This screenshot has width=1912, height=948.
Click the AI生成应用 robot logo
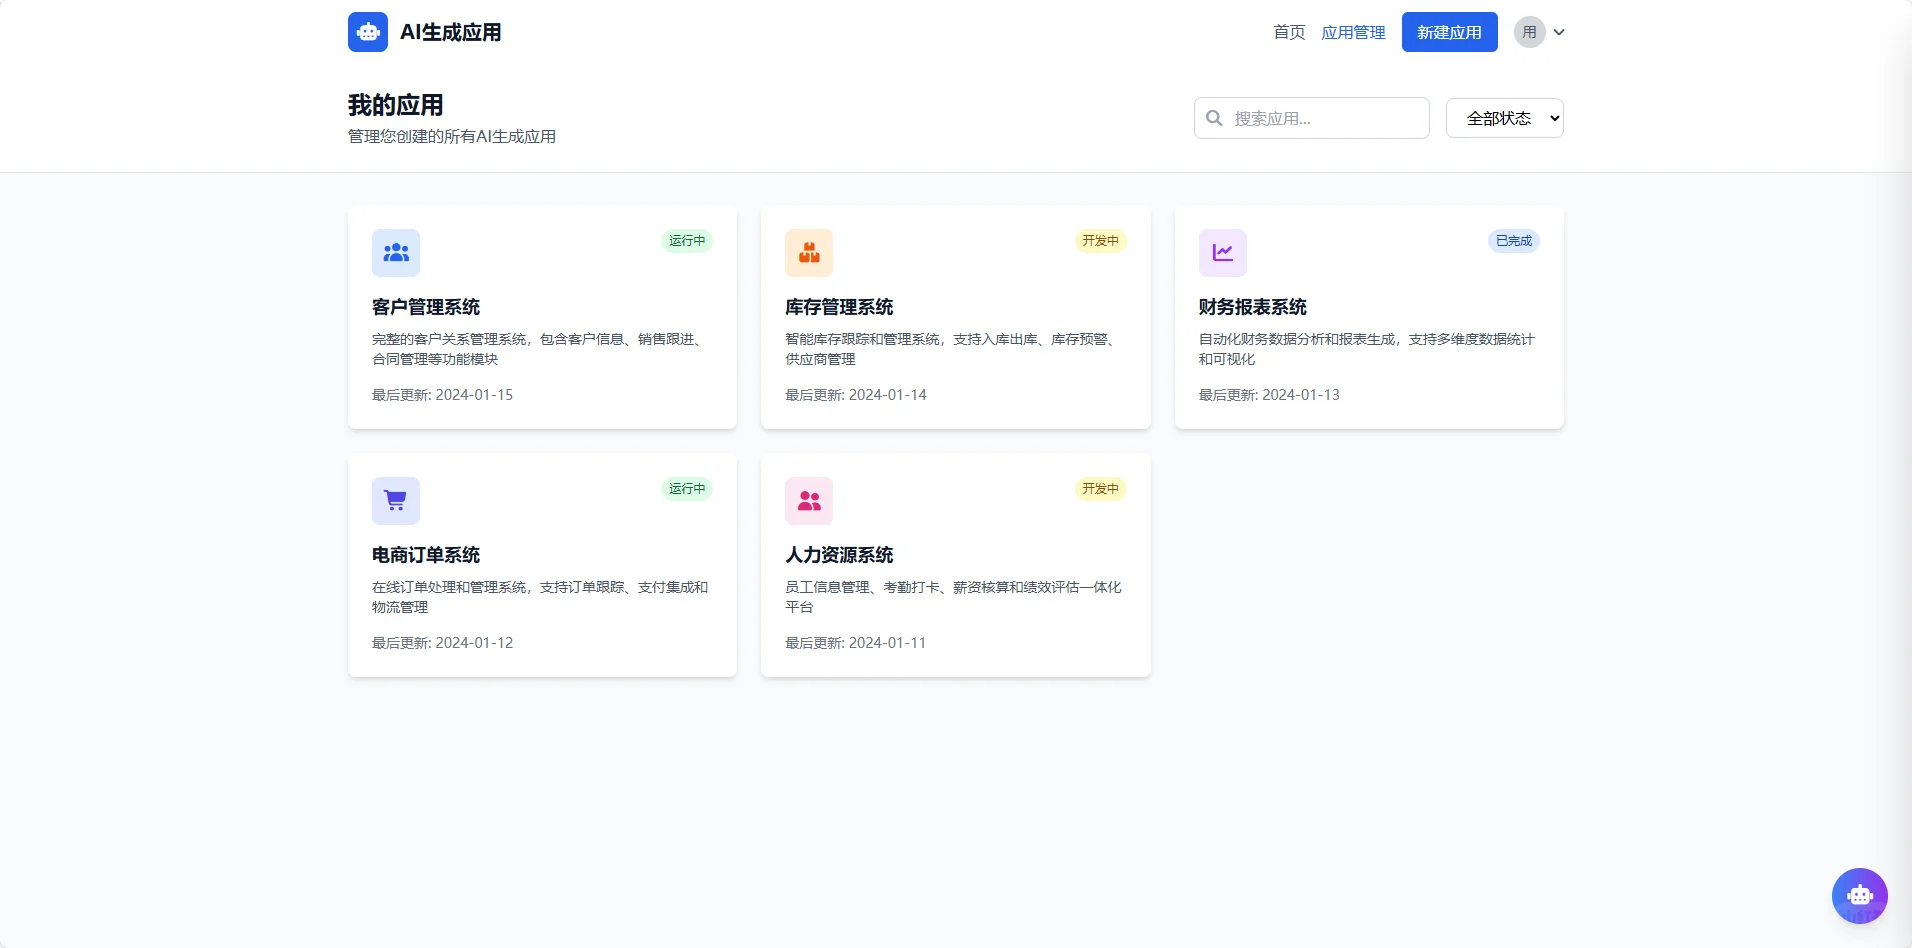368,31
